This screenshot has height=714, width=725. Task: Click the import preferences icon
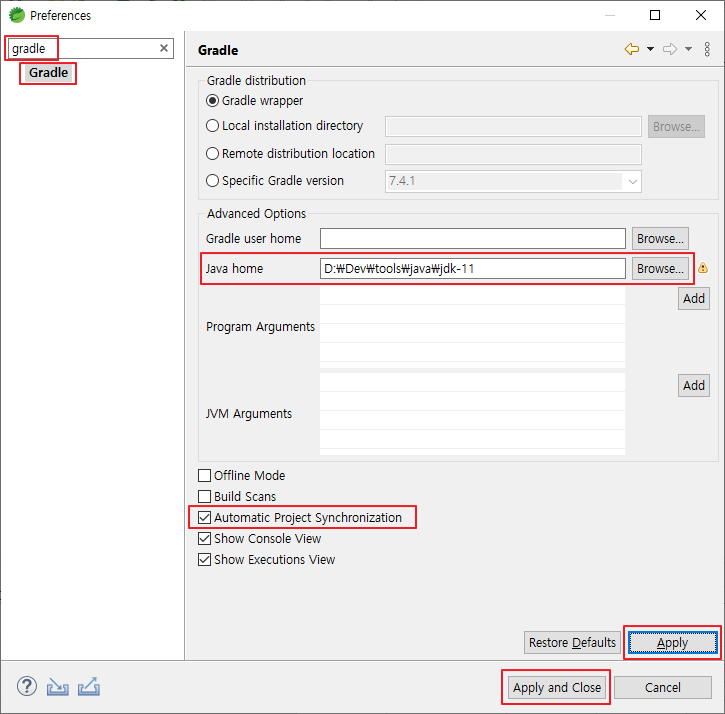(x=58, y=687)
